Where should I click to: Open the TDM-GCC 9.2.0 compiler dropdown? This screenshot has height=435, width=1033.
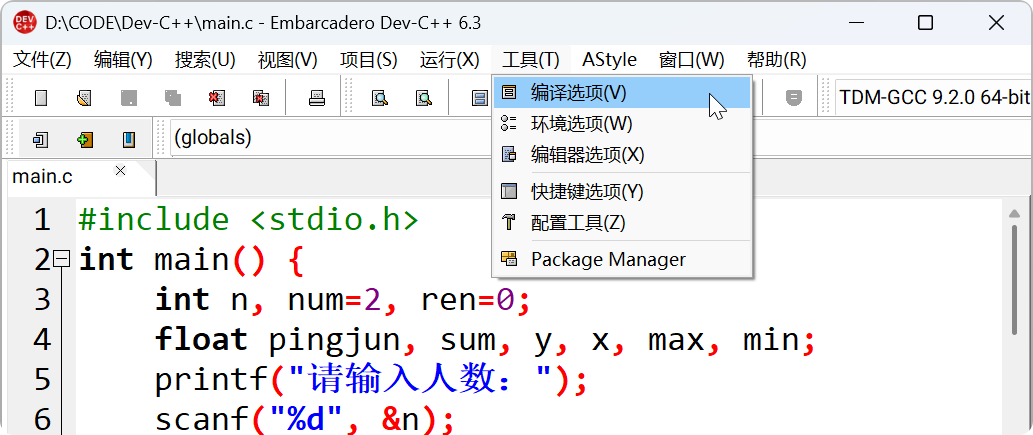[x=933, y=98]
